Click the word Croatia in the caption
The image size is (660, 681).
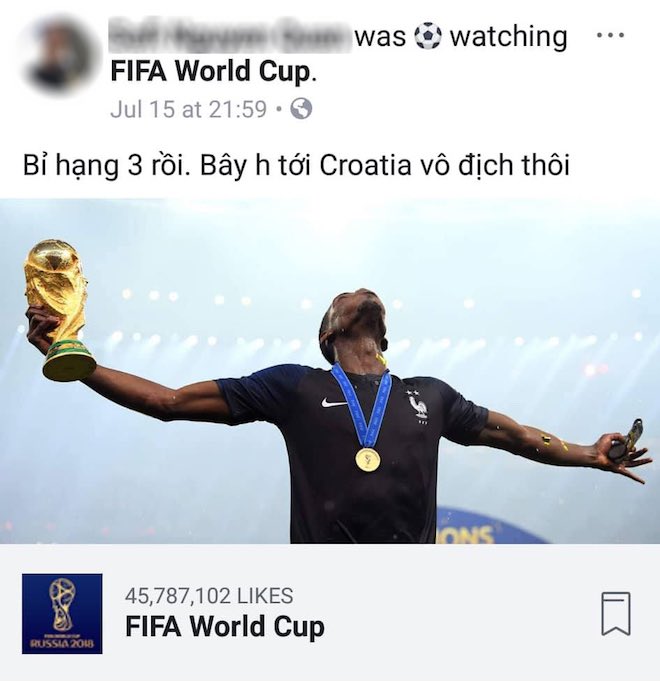(x=365, y=165)
